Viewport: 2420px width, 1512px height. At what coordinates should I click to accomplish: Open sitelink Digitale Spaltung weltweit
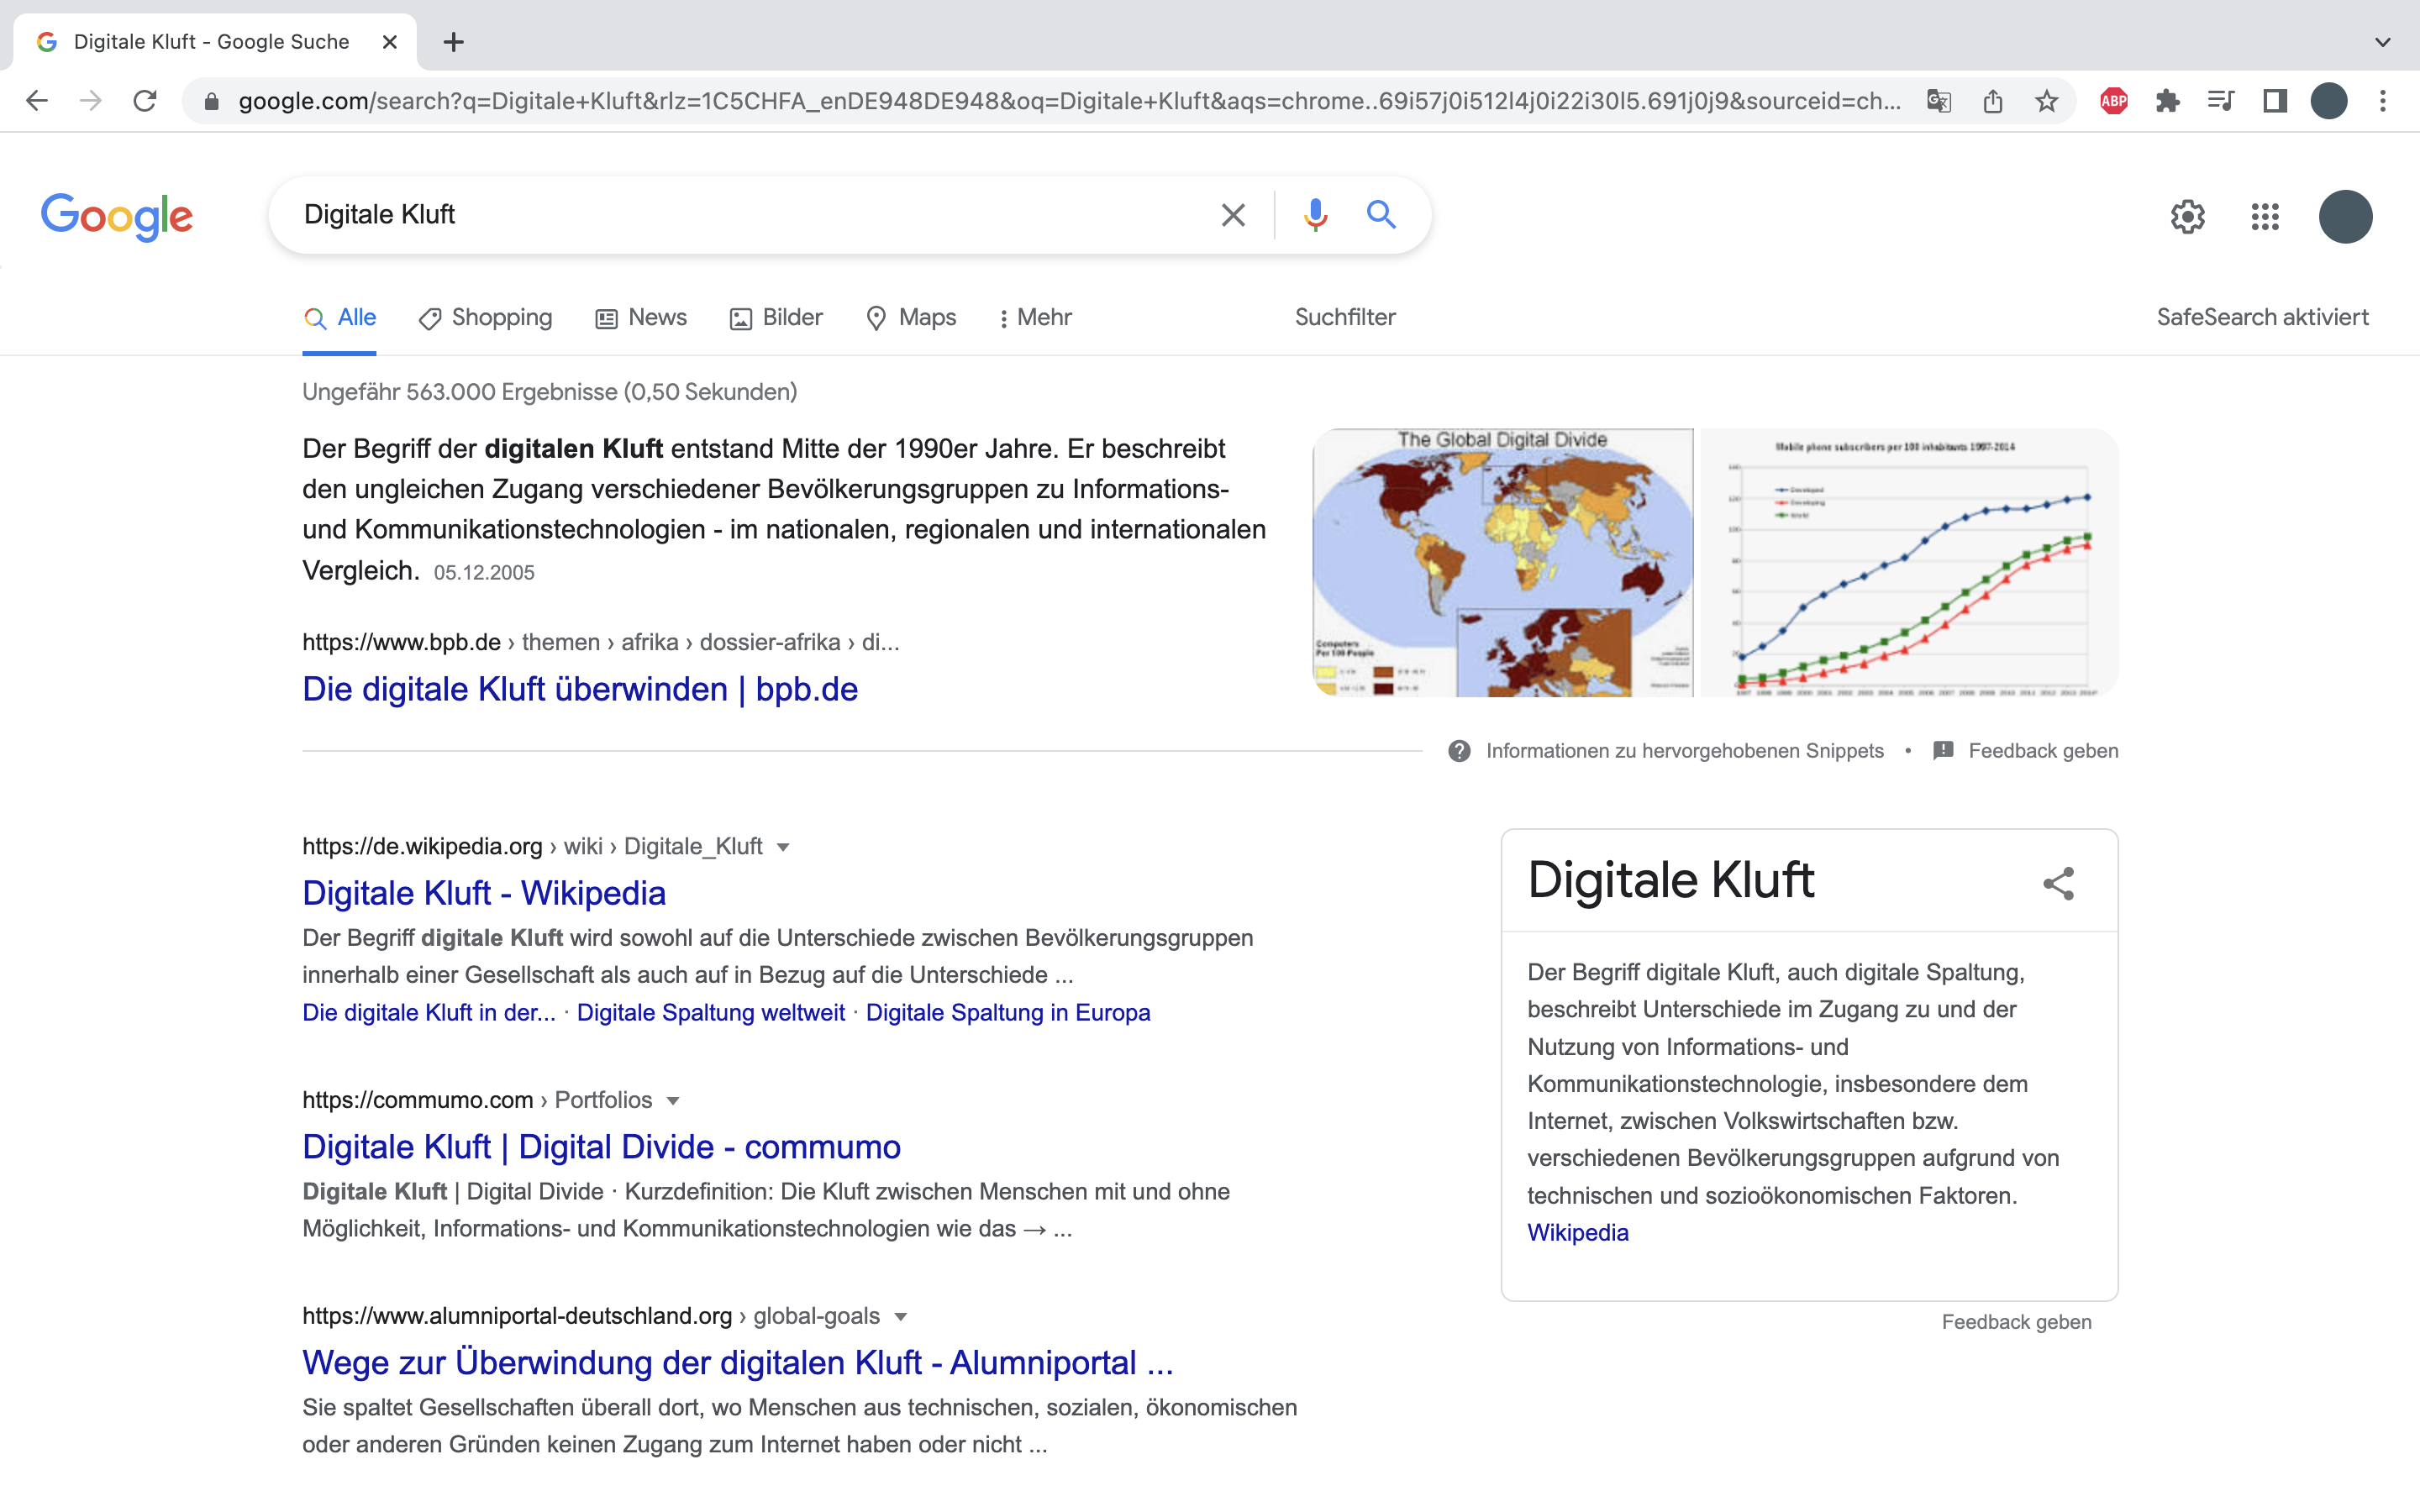pos(711,1012)
